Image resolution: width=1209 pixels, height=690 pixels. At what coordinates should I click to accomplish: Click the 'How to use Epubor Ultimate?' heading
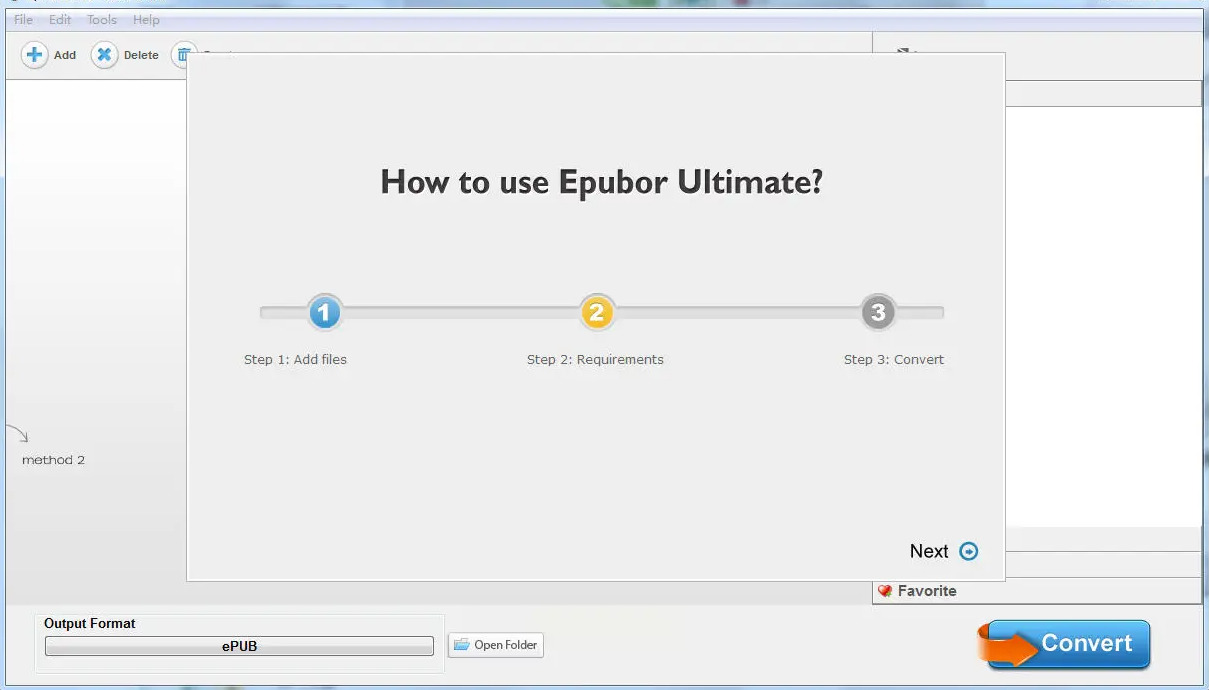[x=601, y=182]
